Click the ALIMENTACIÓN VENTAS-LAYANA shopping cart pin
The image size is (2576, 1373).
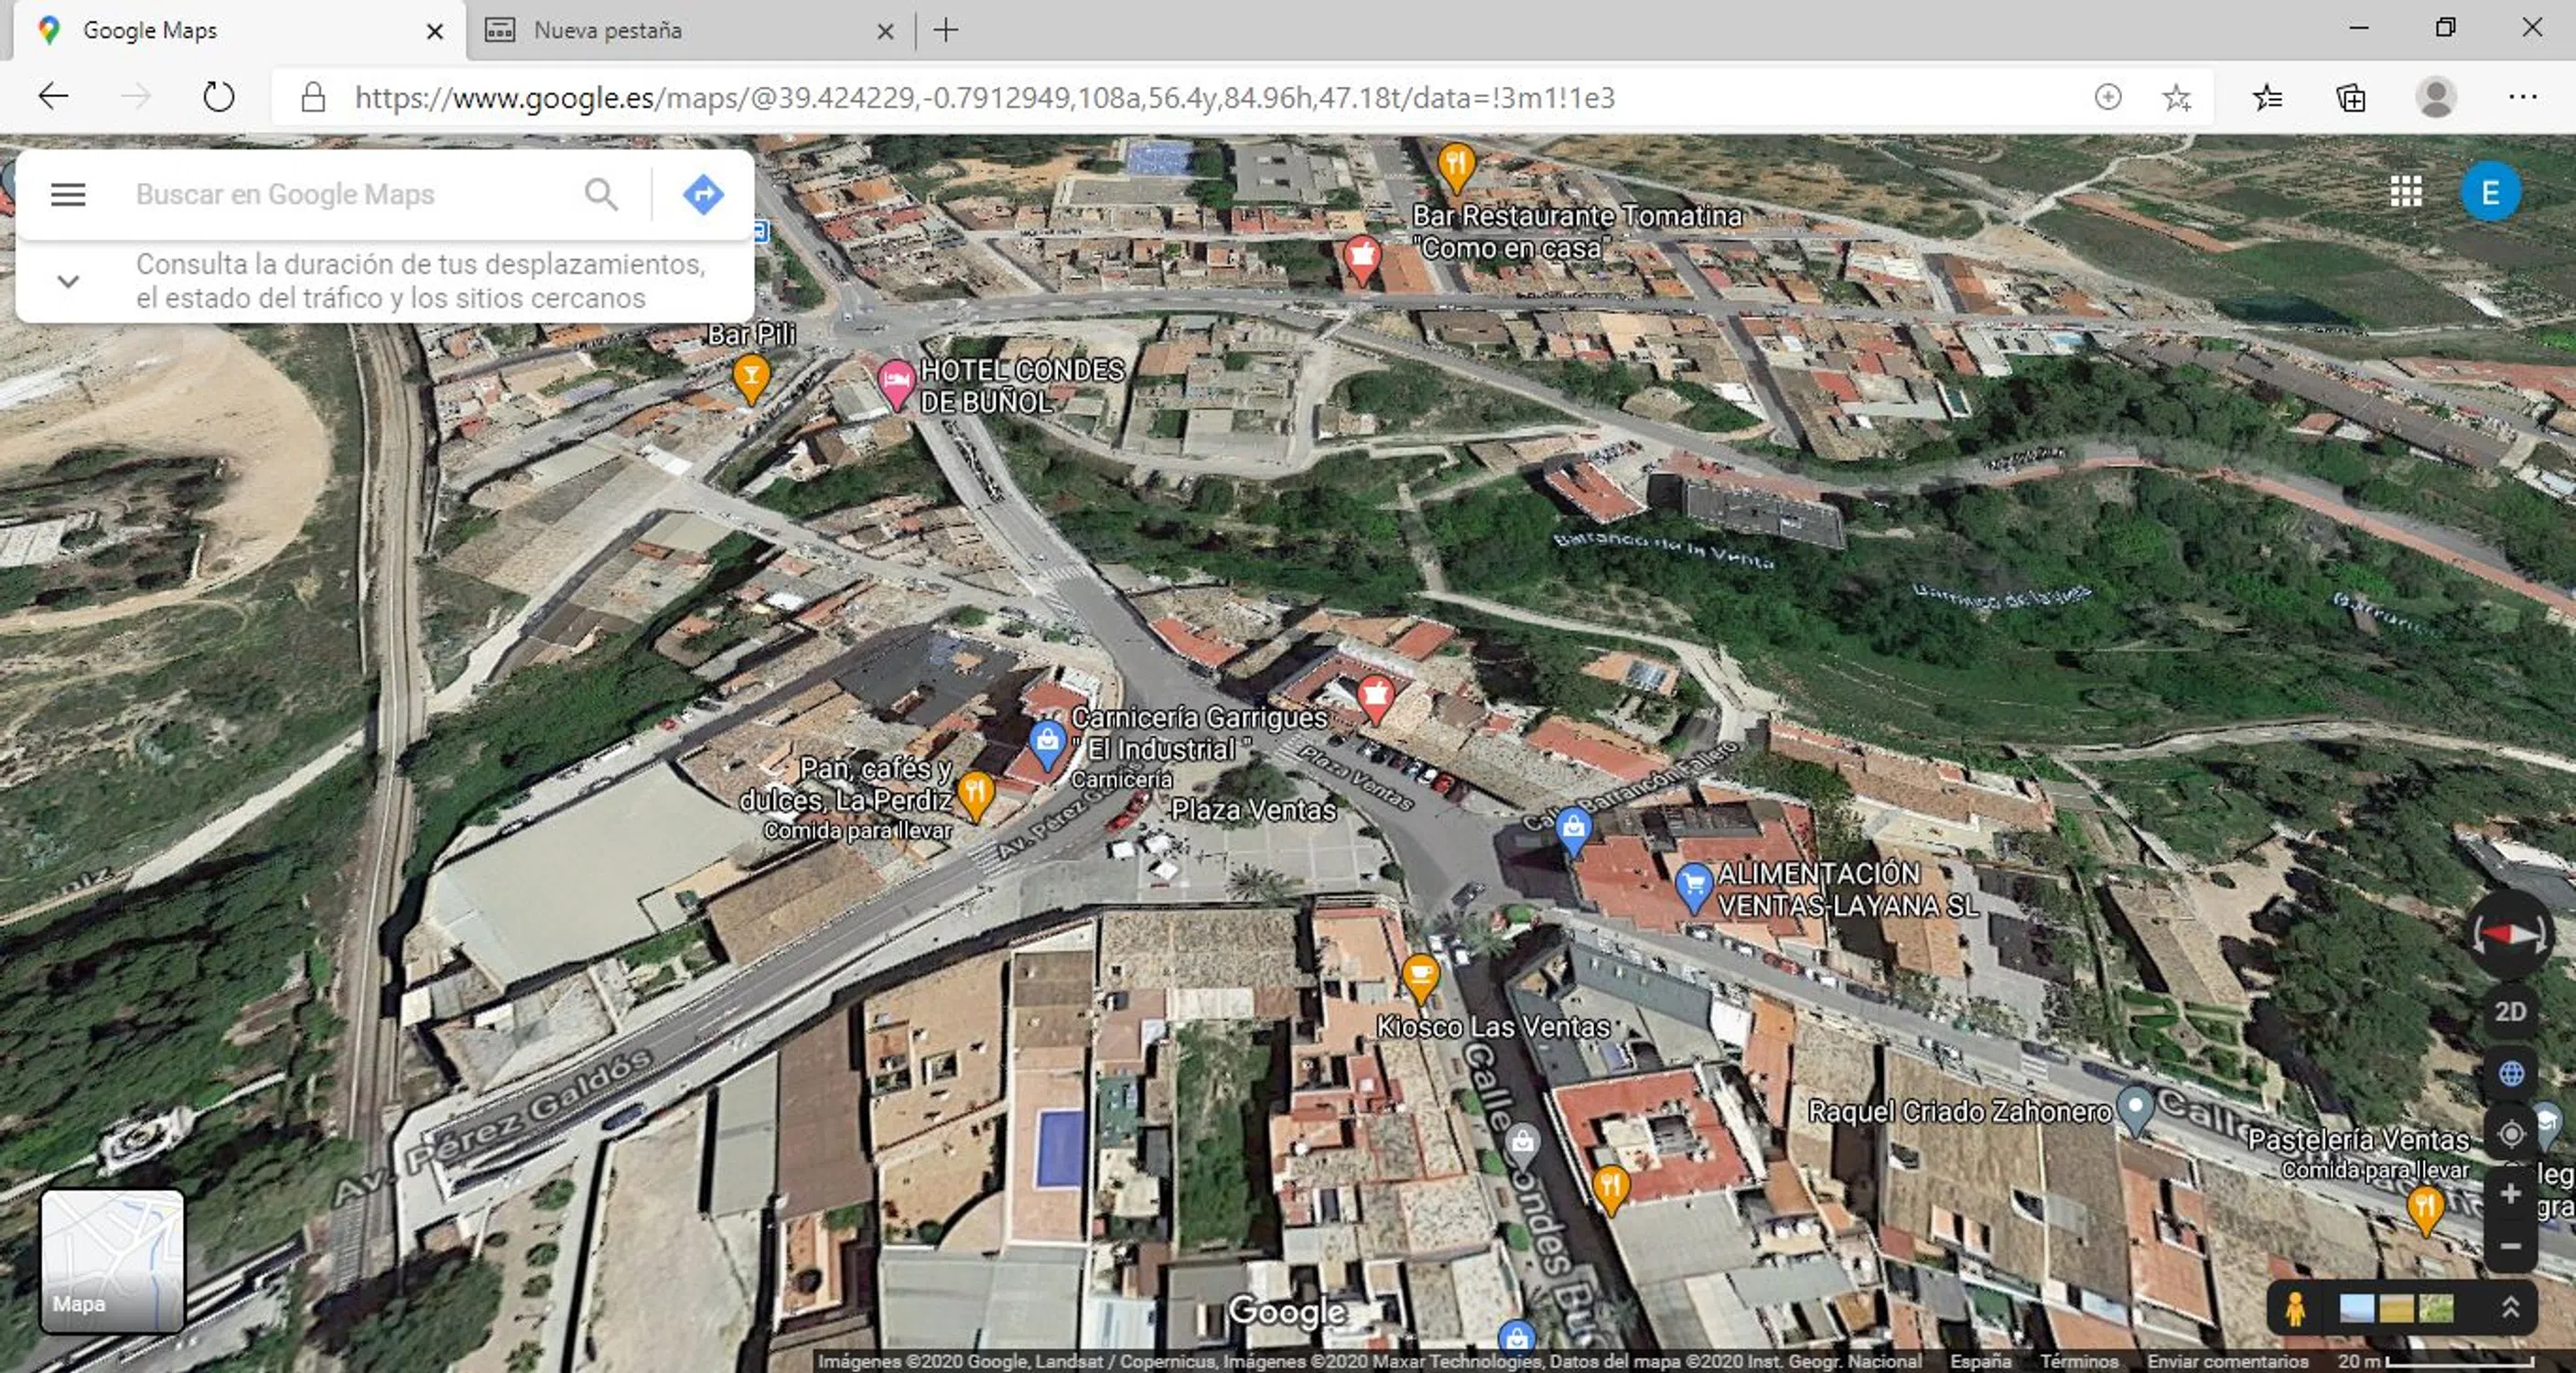tap(1693, 885)
